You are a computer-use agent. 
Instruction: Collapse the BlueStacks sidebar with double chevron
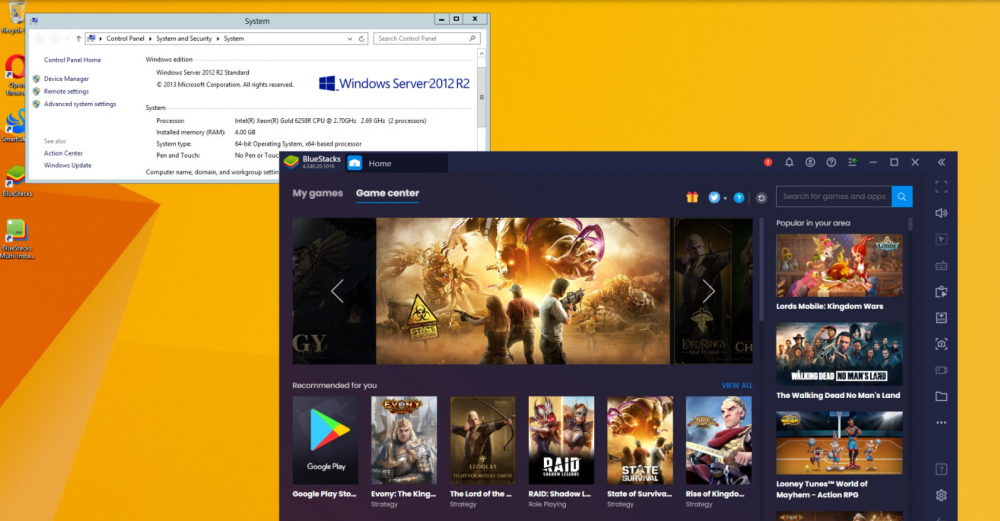(941, 163)
